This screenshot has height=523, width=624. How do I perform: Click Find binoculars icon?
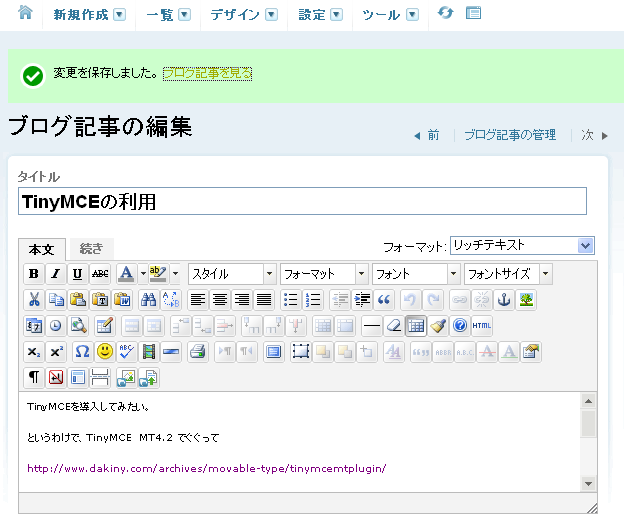click(x=149, y=300)
